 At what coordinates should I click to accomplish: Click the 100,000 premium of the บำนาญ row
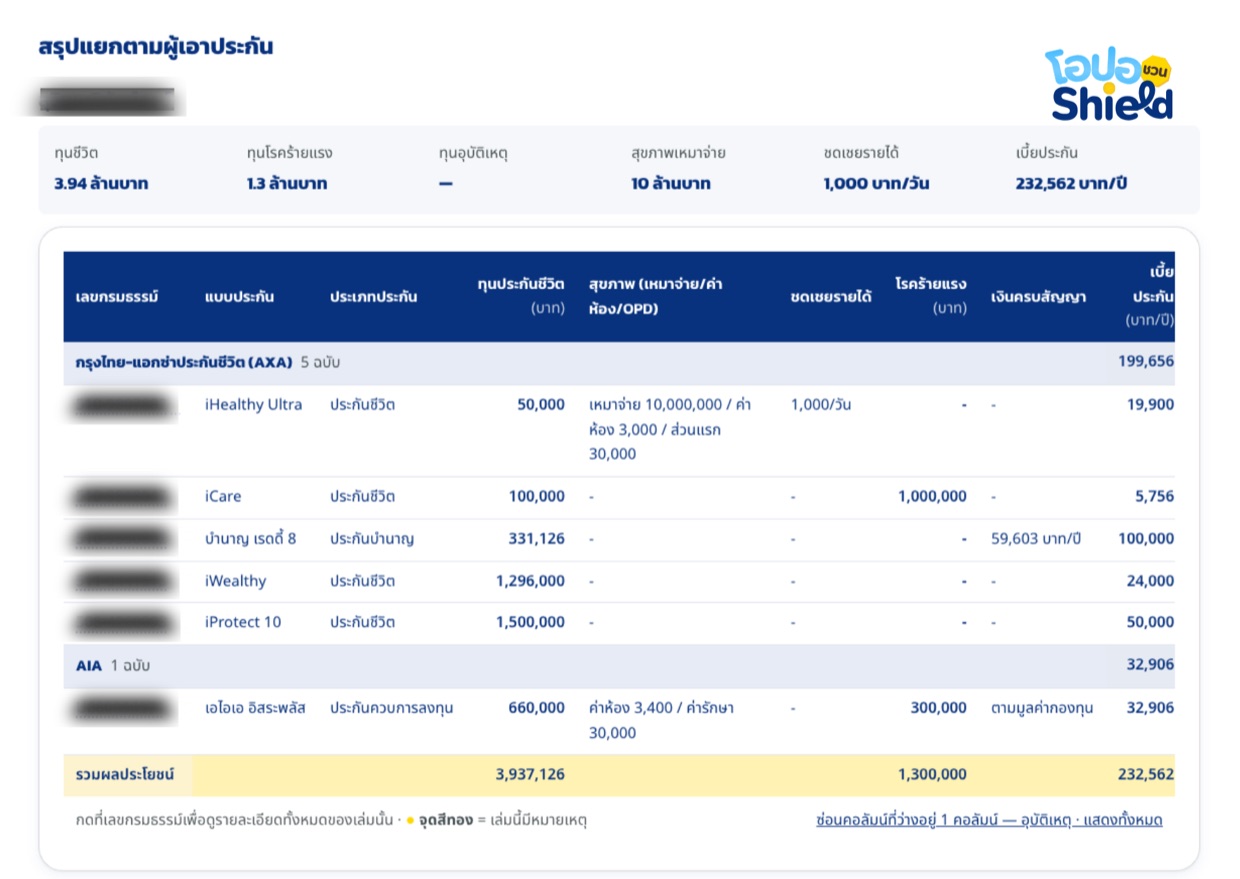(1146, 539)
